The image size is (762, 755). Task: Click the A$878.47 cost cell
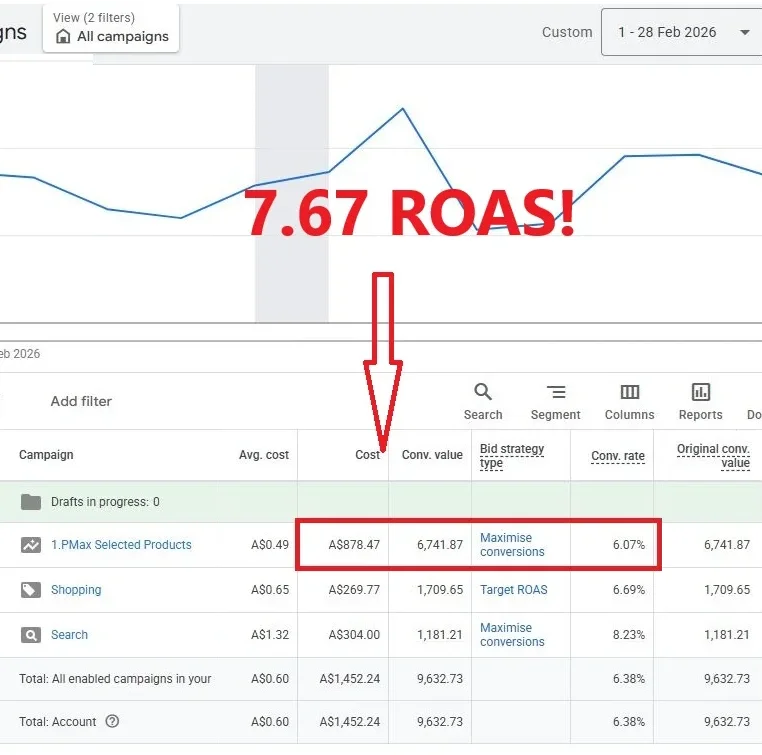click(x=354, y=545)
